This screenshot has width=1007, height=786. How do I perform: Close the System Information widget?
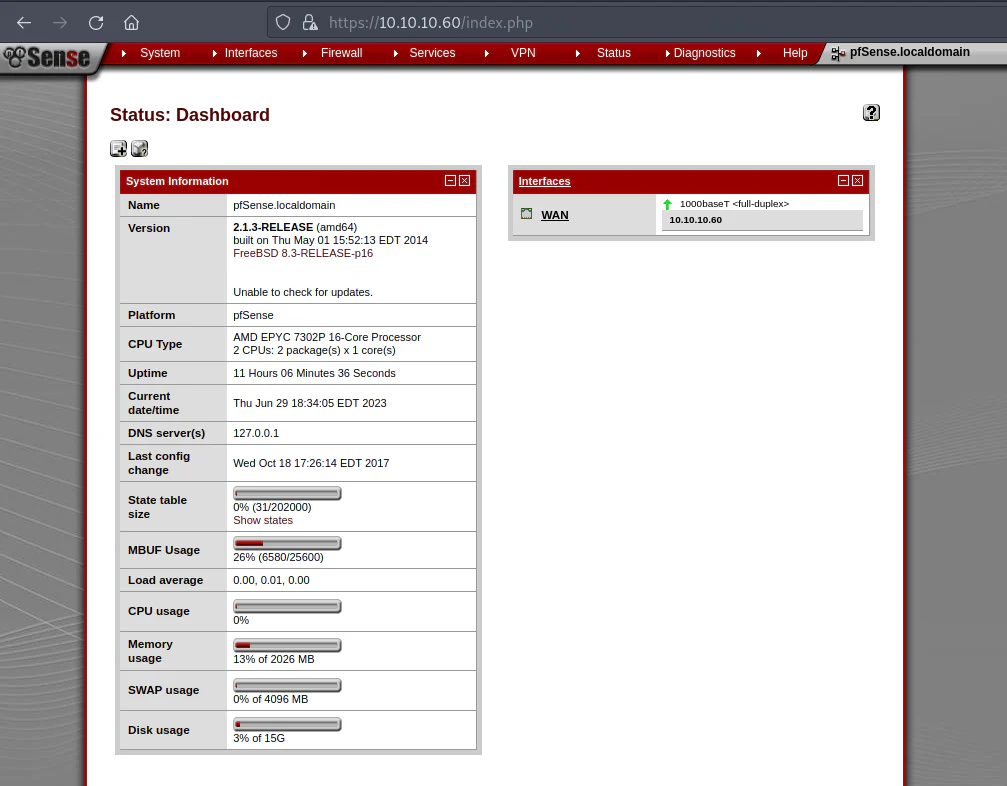pyautogui.click(x=464, y=180)
